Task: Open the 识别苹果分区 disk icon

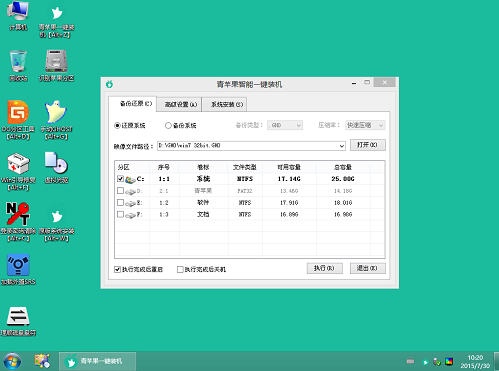Action: [56, 66]
